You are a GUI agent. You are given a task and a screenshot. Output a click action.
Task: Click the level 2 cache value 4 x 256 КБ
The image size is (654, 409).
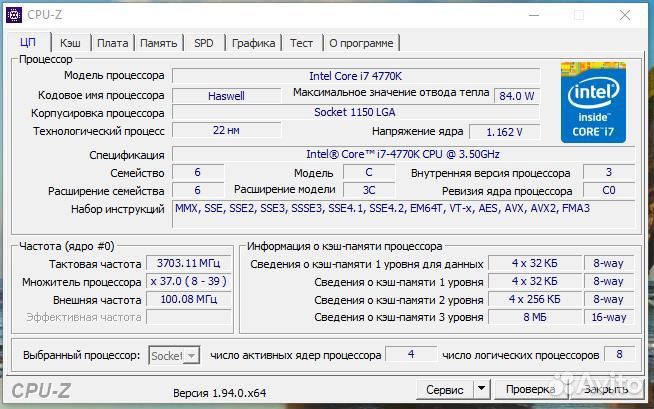pyautogui.click(x=535, y=299)
